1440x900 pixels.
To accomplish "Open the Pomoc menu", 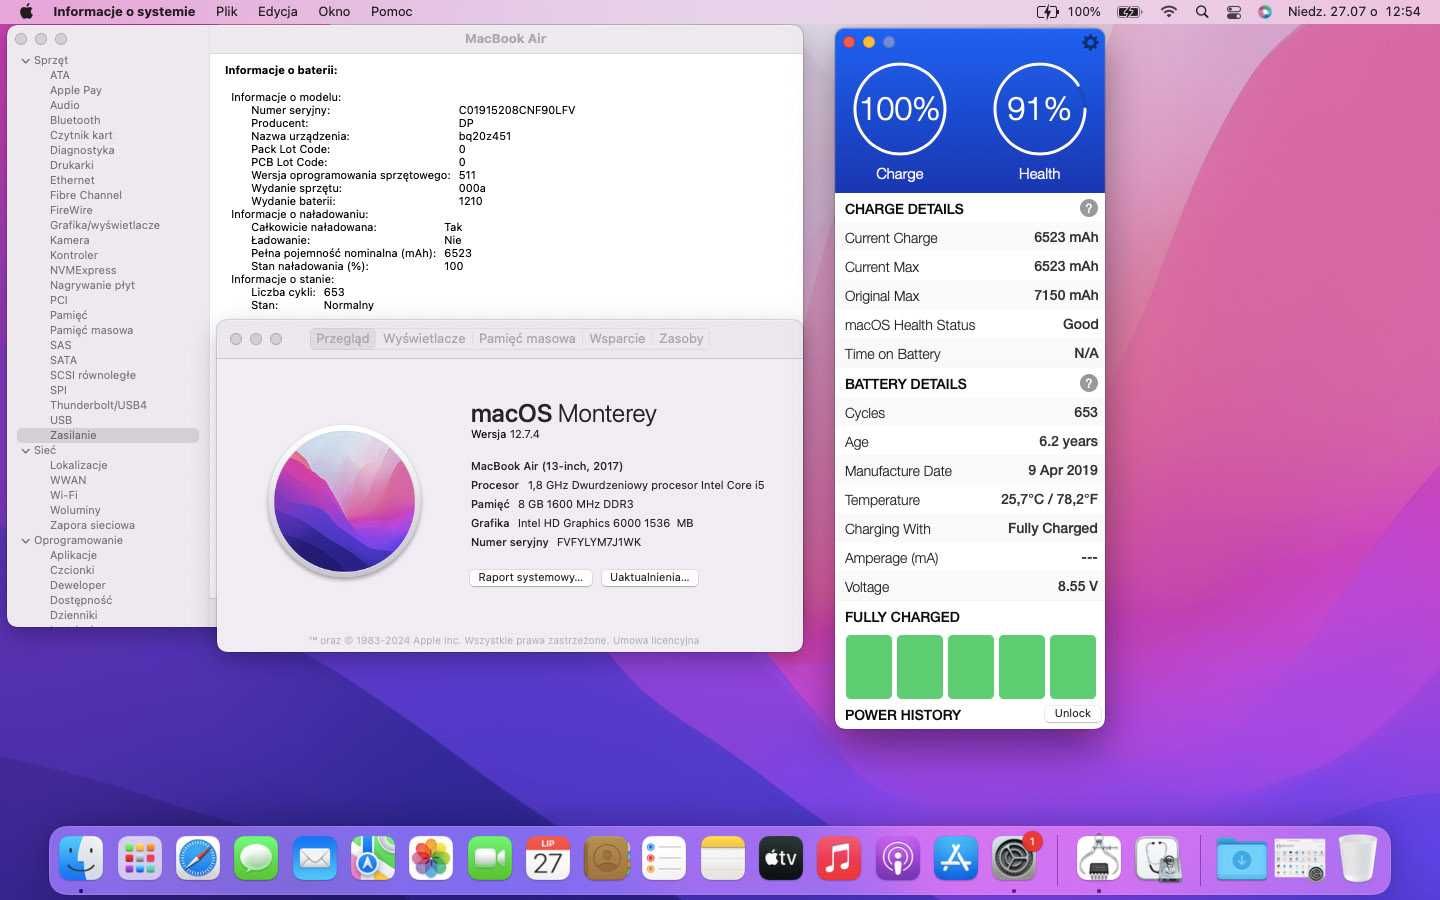I will pyautogui.click(x=391, y=12).
